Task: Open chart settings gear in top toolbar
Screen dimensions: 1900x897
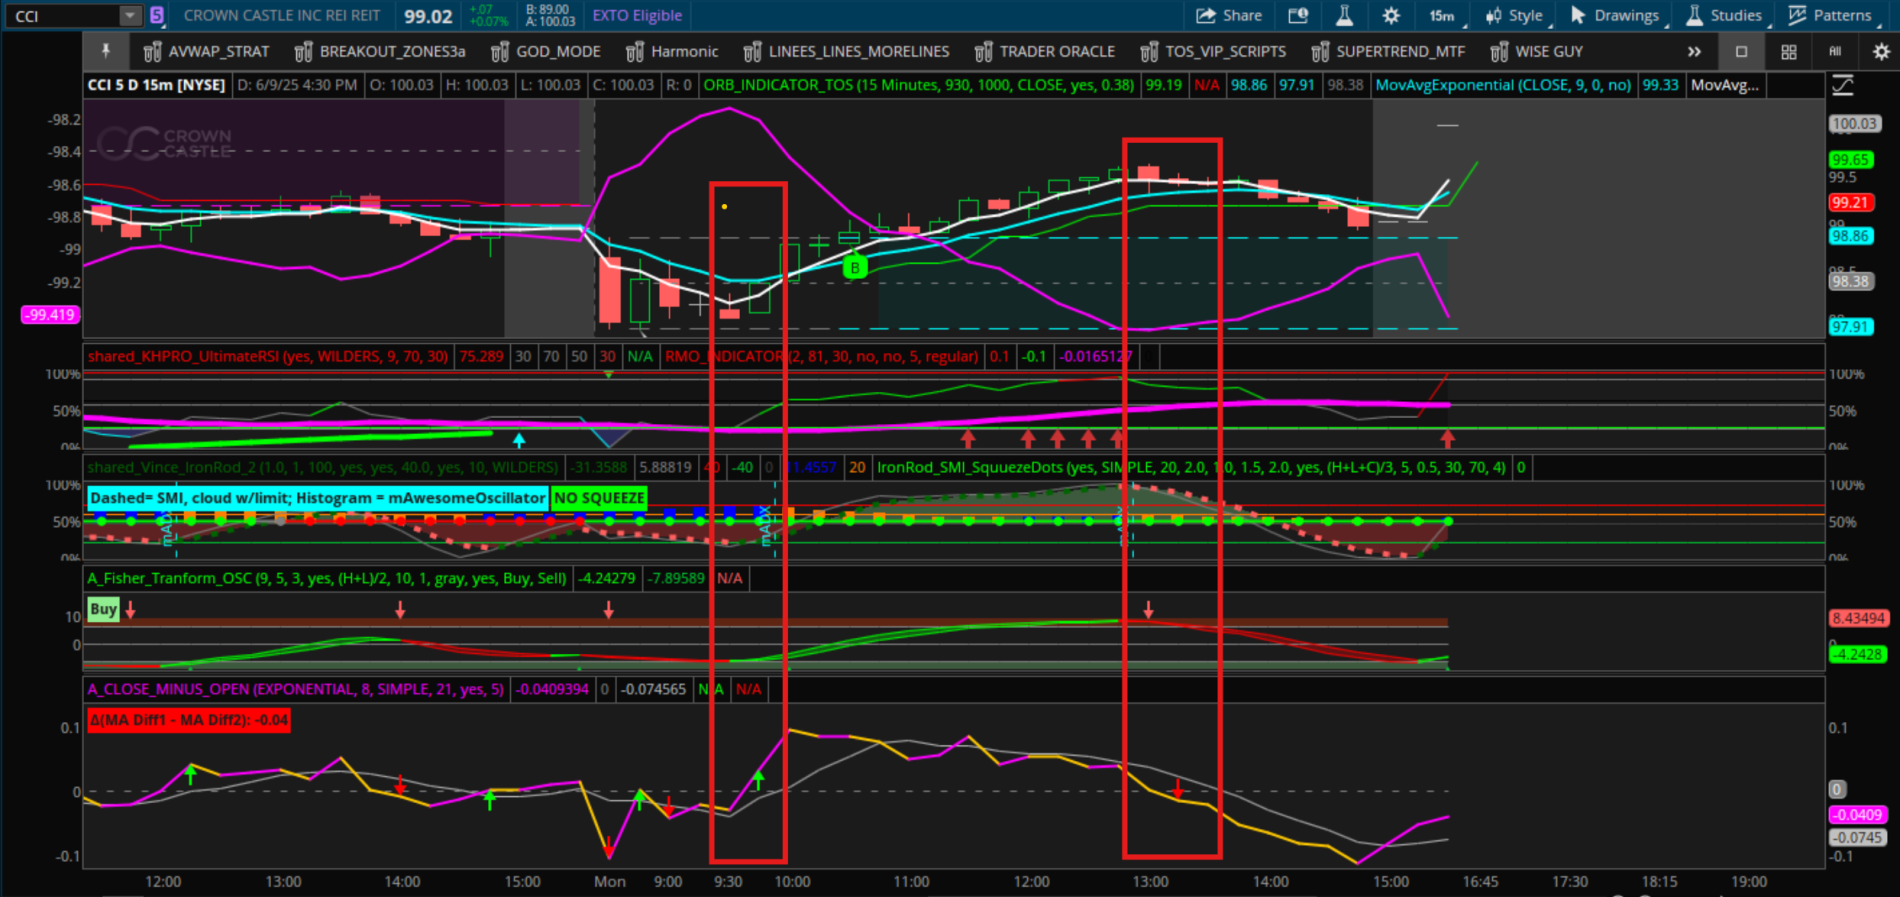Action: (x=1391, y=15)
